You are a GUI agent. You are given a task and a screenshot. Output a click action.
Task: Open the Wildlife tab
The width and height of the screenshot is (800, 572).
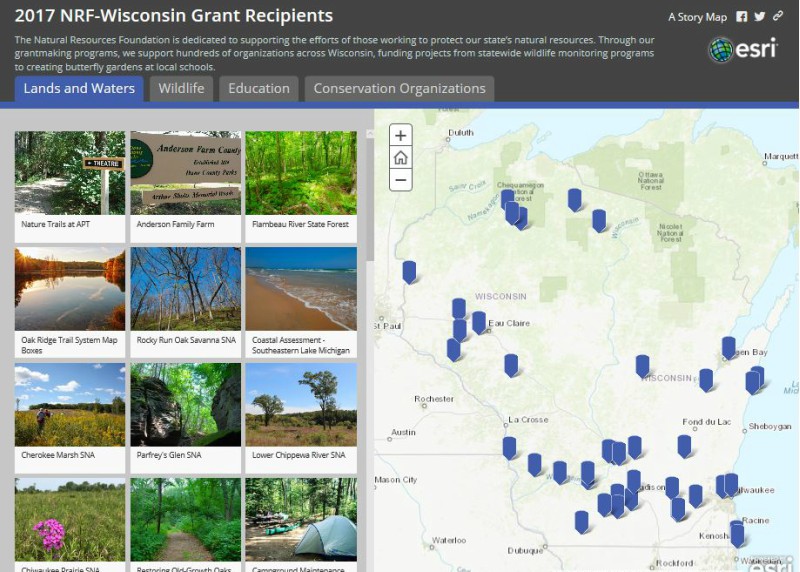click(181, 89)
